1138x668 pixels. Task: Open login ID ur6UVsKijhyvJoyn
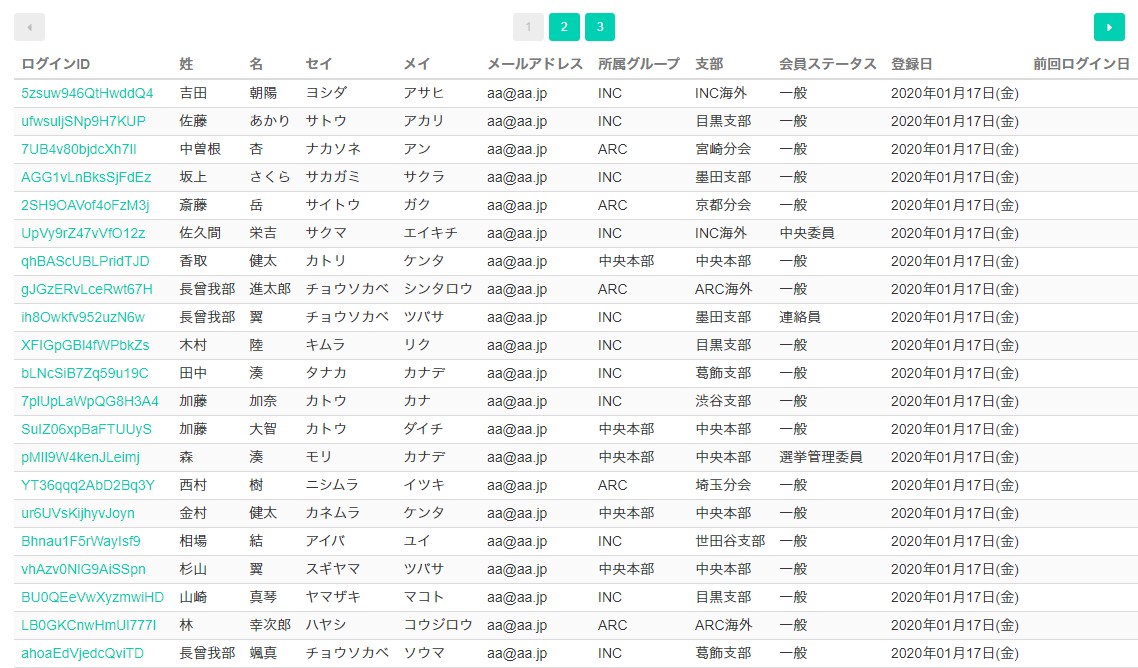tap(78, 513)
